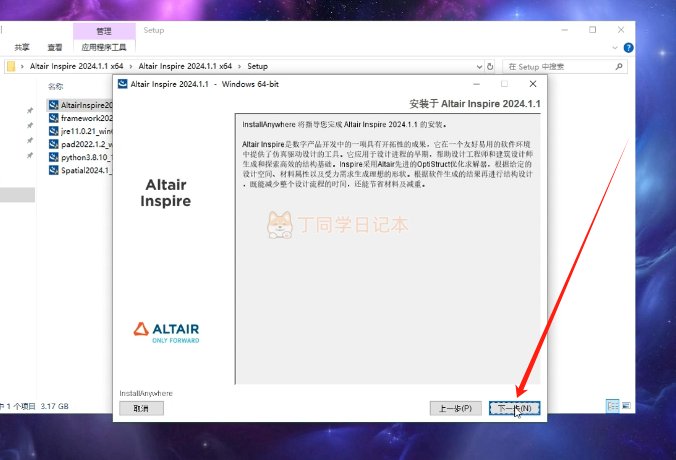Expand the address bar history dropdown
Image resolution: width=676 pixels, height=460 pixels.
[479, 67]
